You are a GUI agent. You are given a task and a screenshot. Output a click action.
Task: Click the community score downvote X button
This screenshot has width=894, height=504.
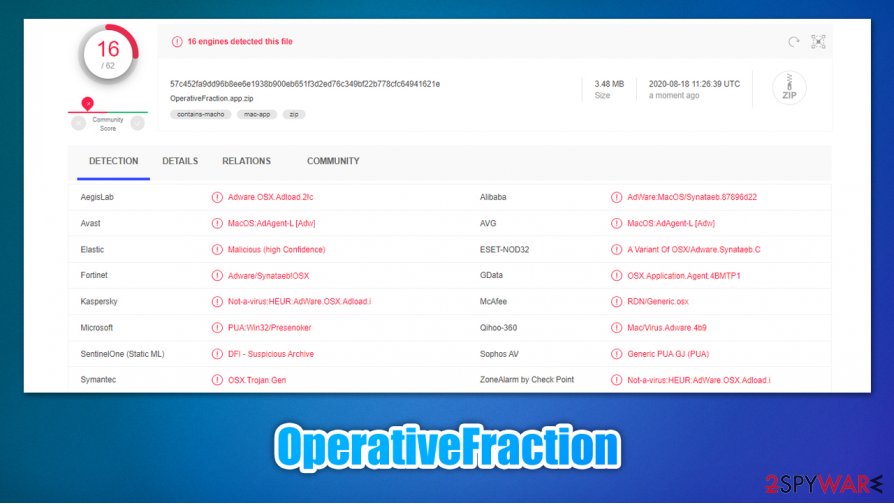[78, 123]
